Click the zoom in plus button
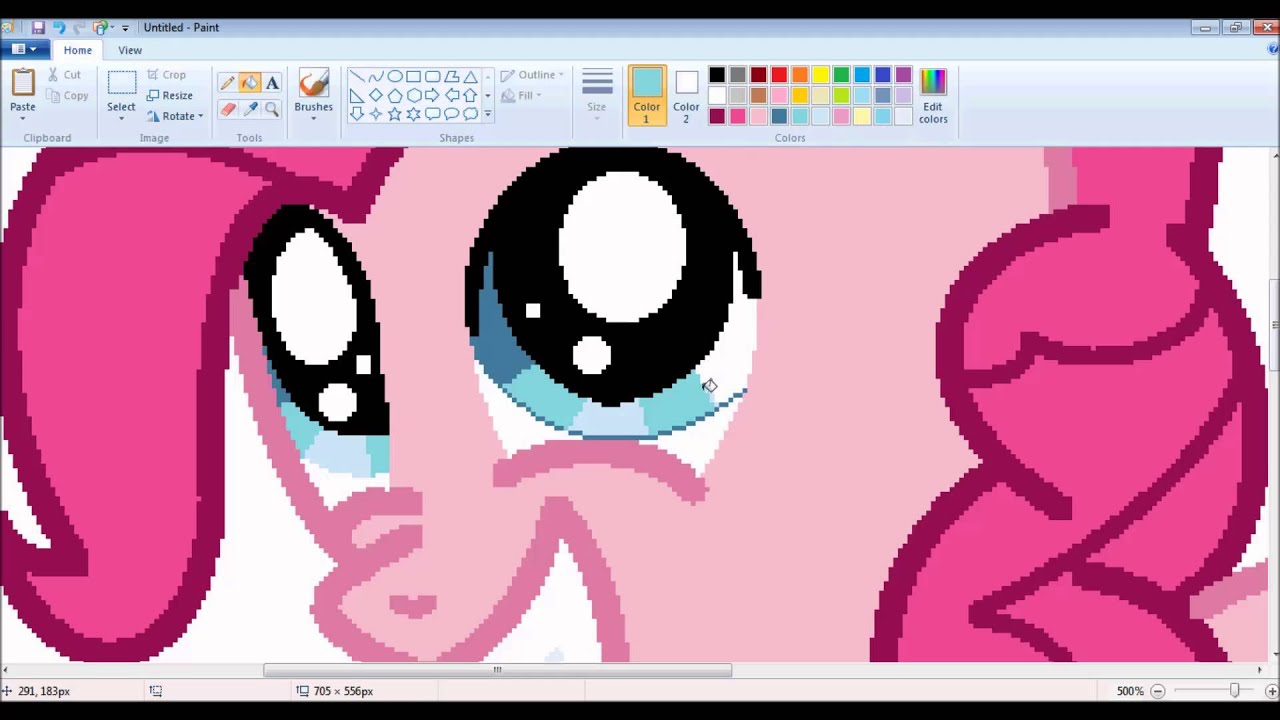 1271,691
